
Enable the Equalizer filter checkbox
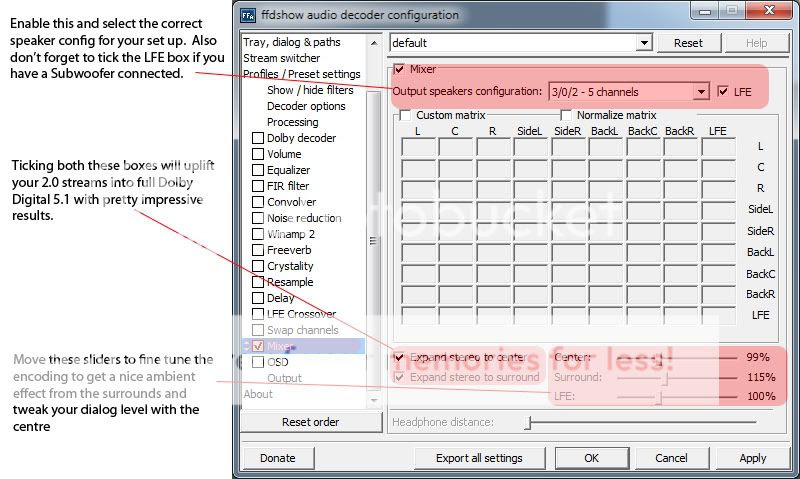pos(258,170)
